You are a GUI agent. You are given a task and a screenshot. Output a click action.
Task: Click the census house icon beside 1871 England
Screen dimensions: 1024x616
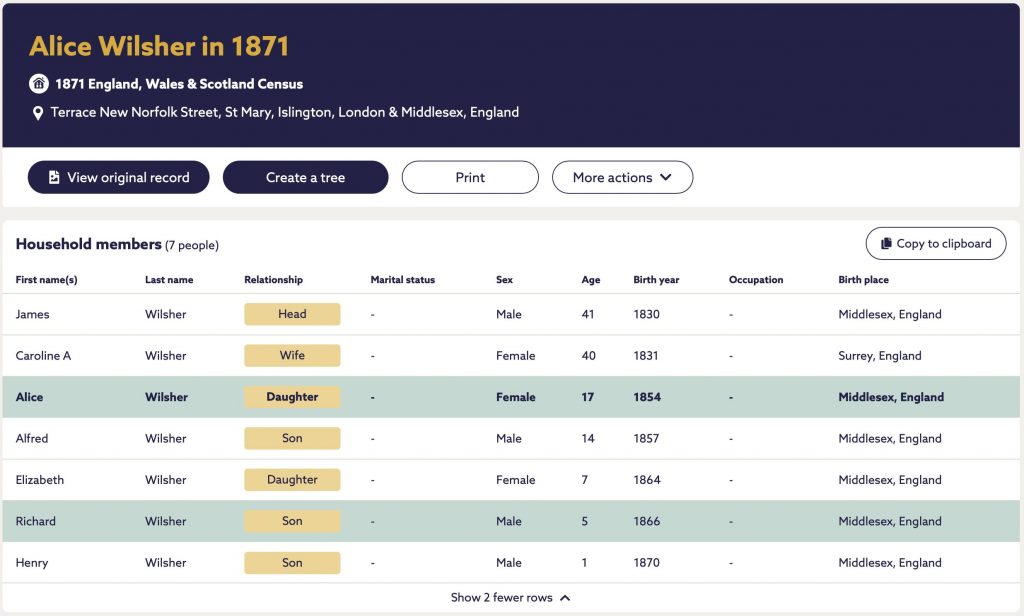click(39, 84)
